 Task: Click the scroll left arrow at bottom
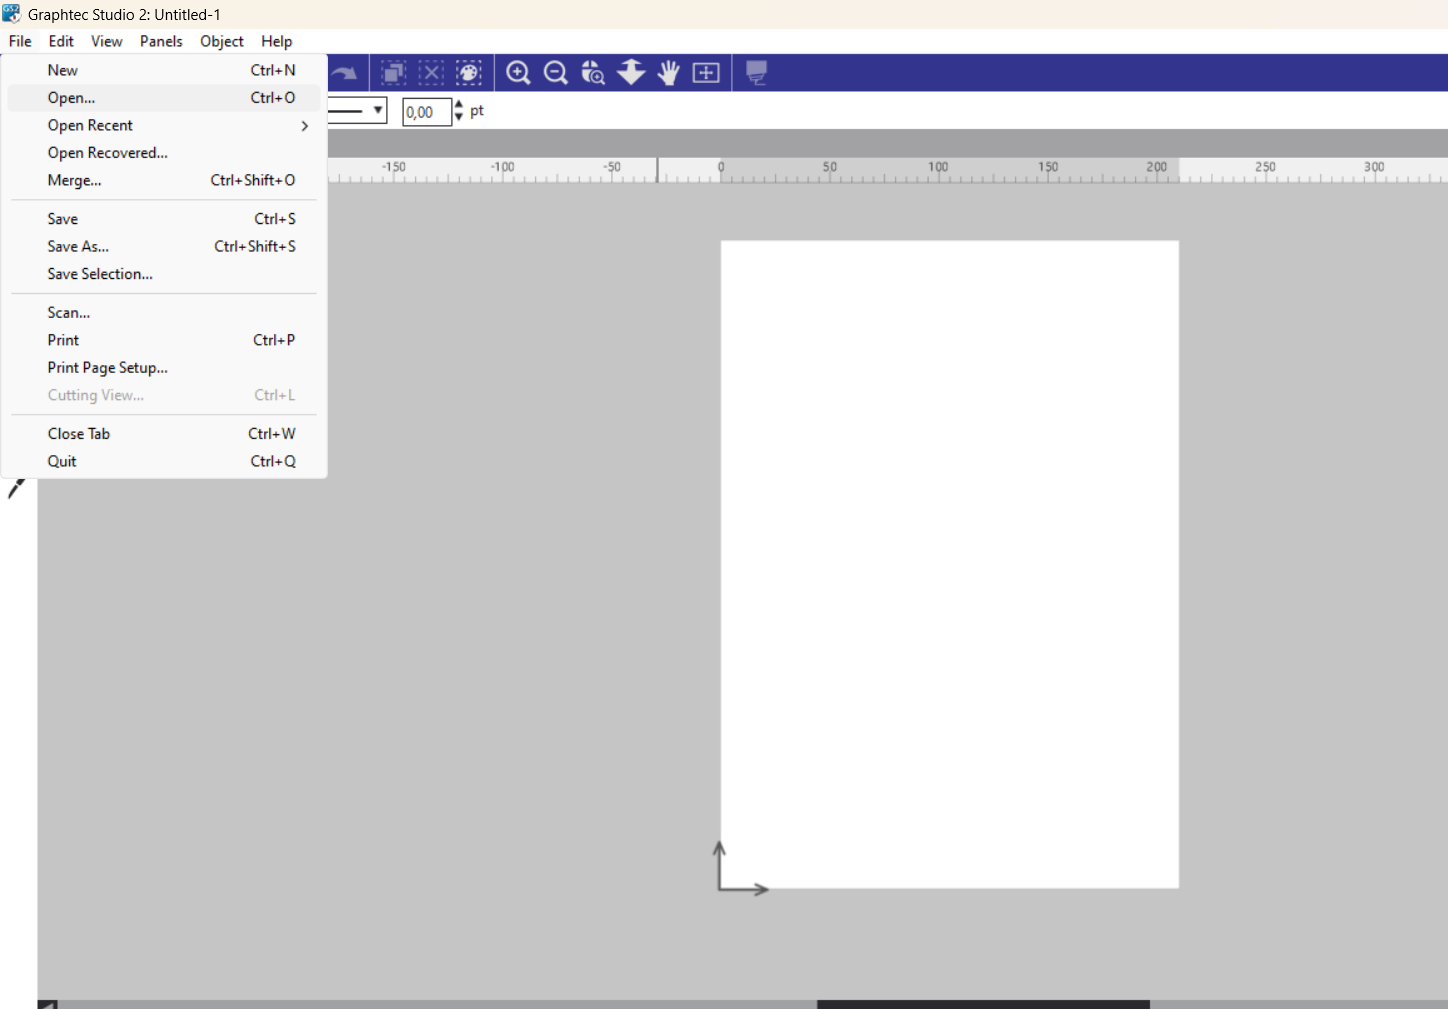click(x=47, y=1004)
